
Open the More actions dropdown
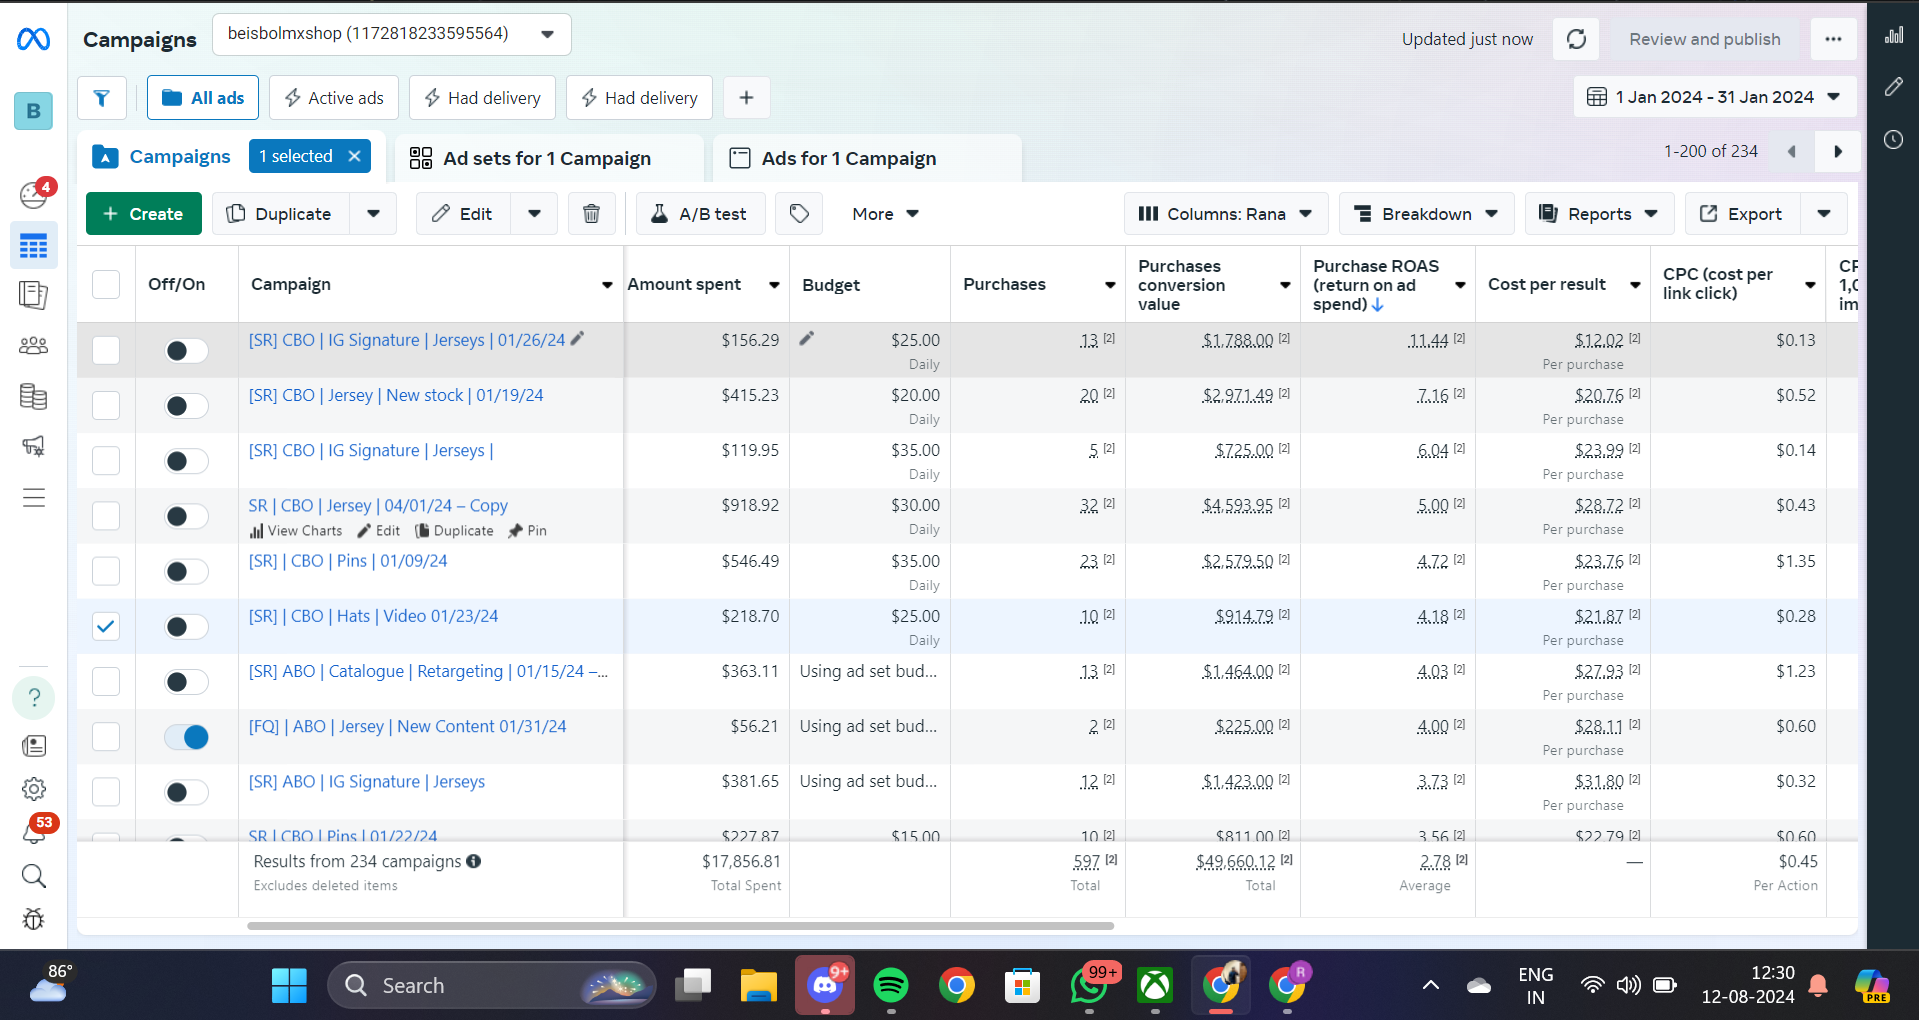tap(885, 214)
